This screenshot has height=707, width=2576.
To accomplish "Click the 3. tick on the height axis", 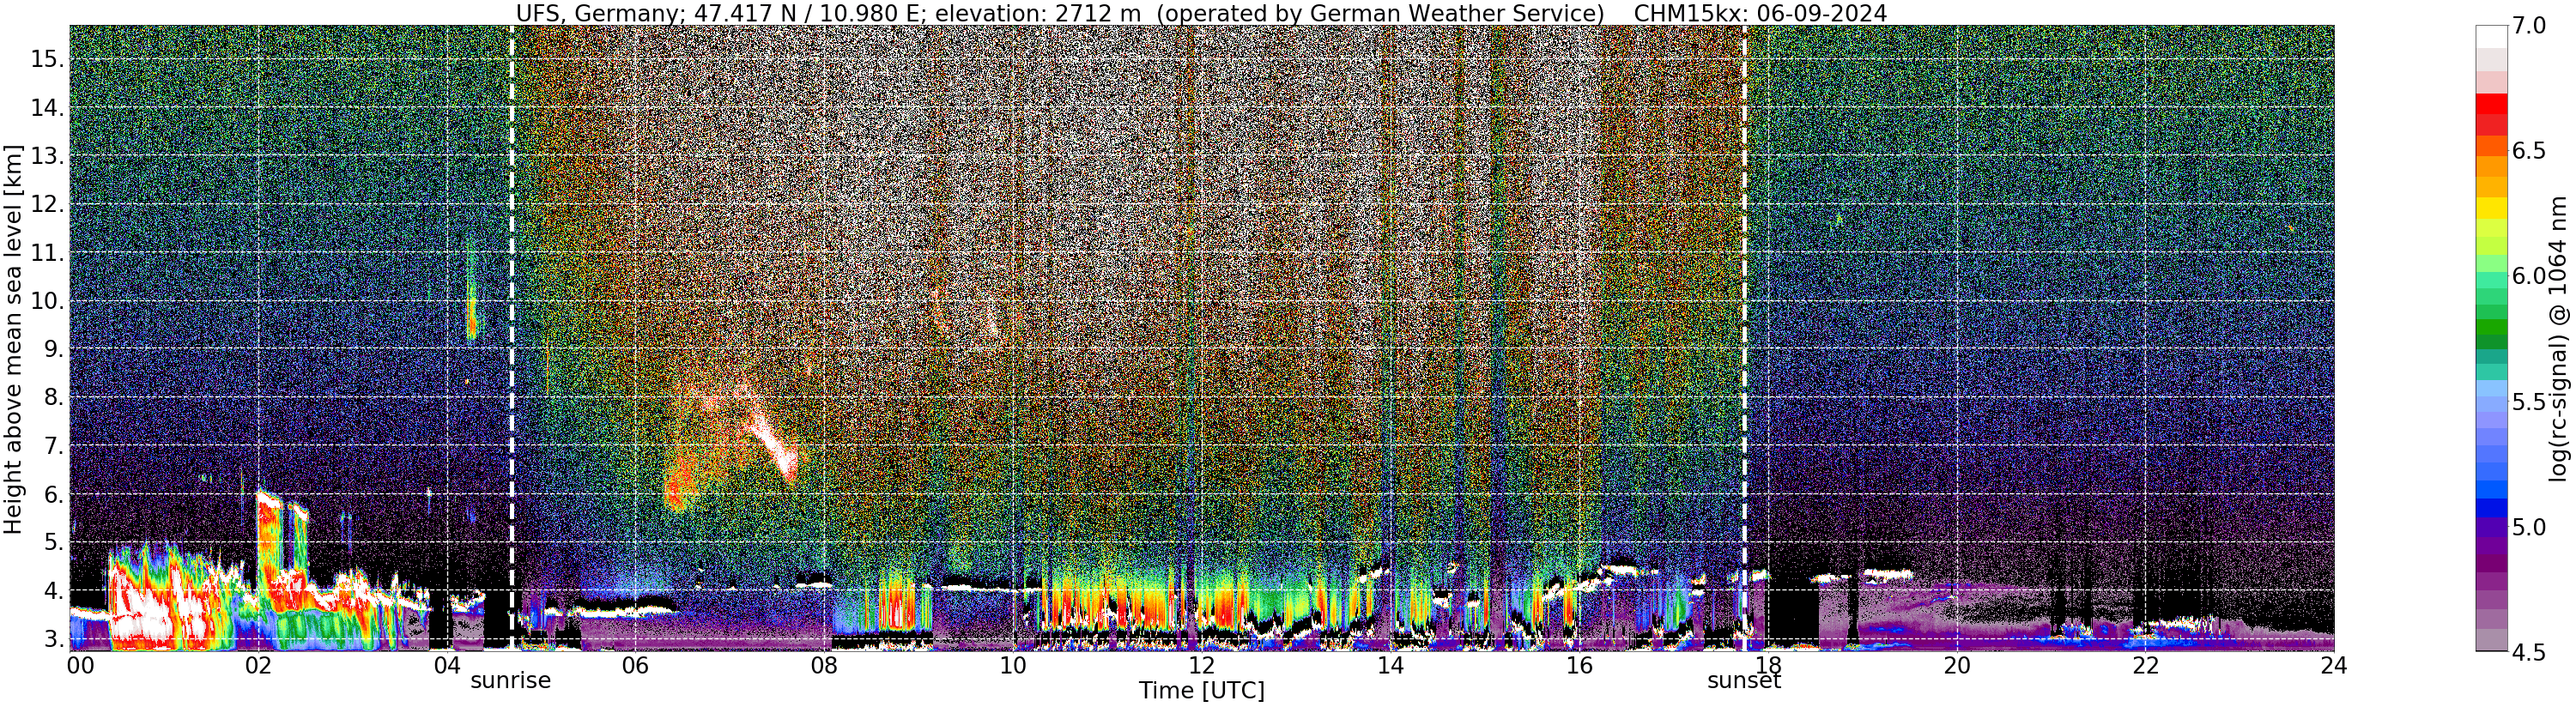I will point(53,639).
